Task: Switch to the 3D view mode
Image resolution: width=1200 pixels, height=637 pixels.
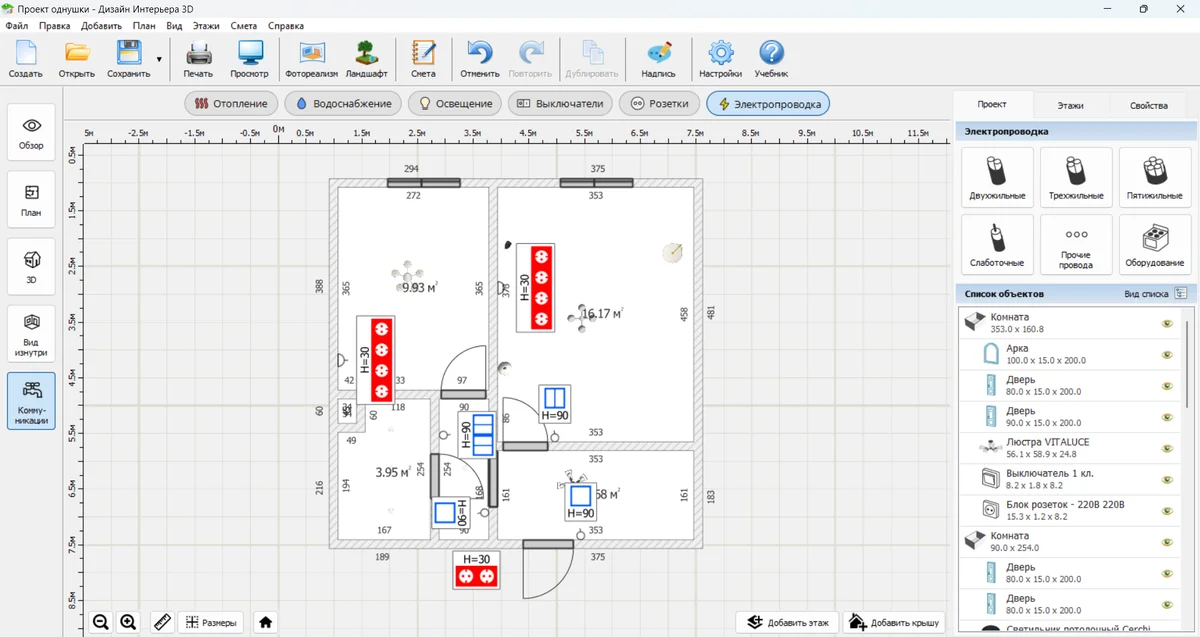Action: pos(31,266)
